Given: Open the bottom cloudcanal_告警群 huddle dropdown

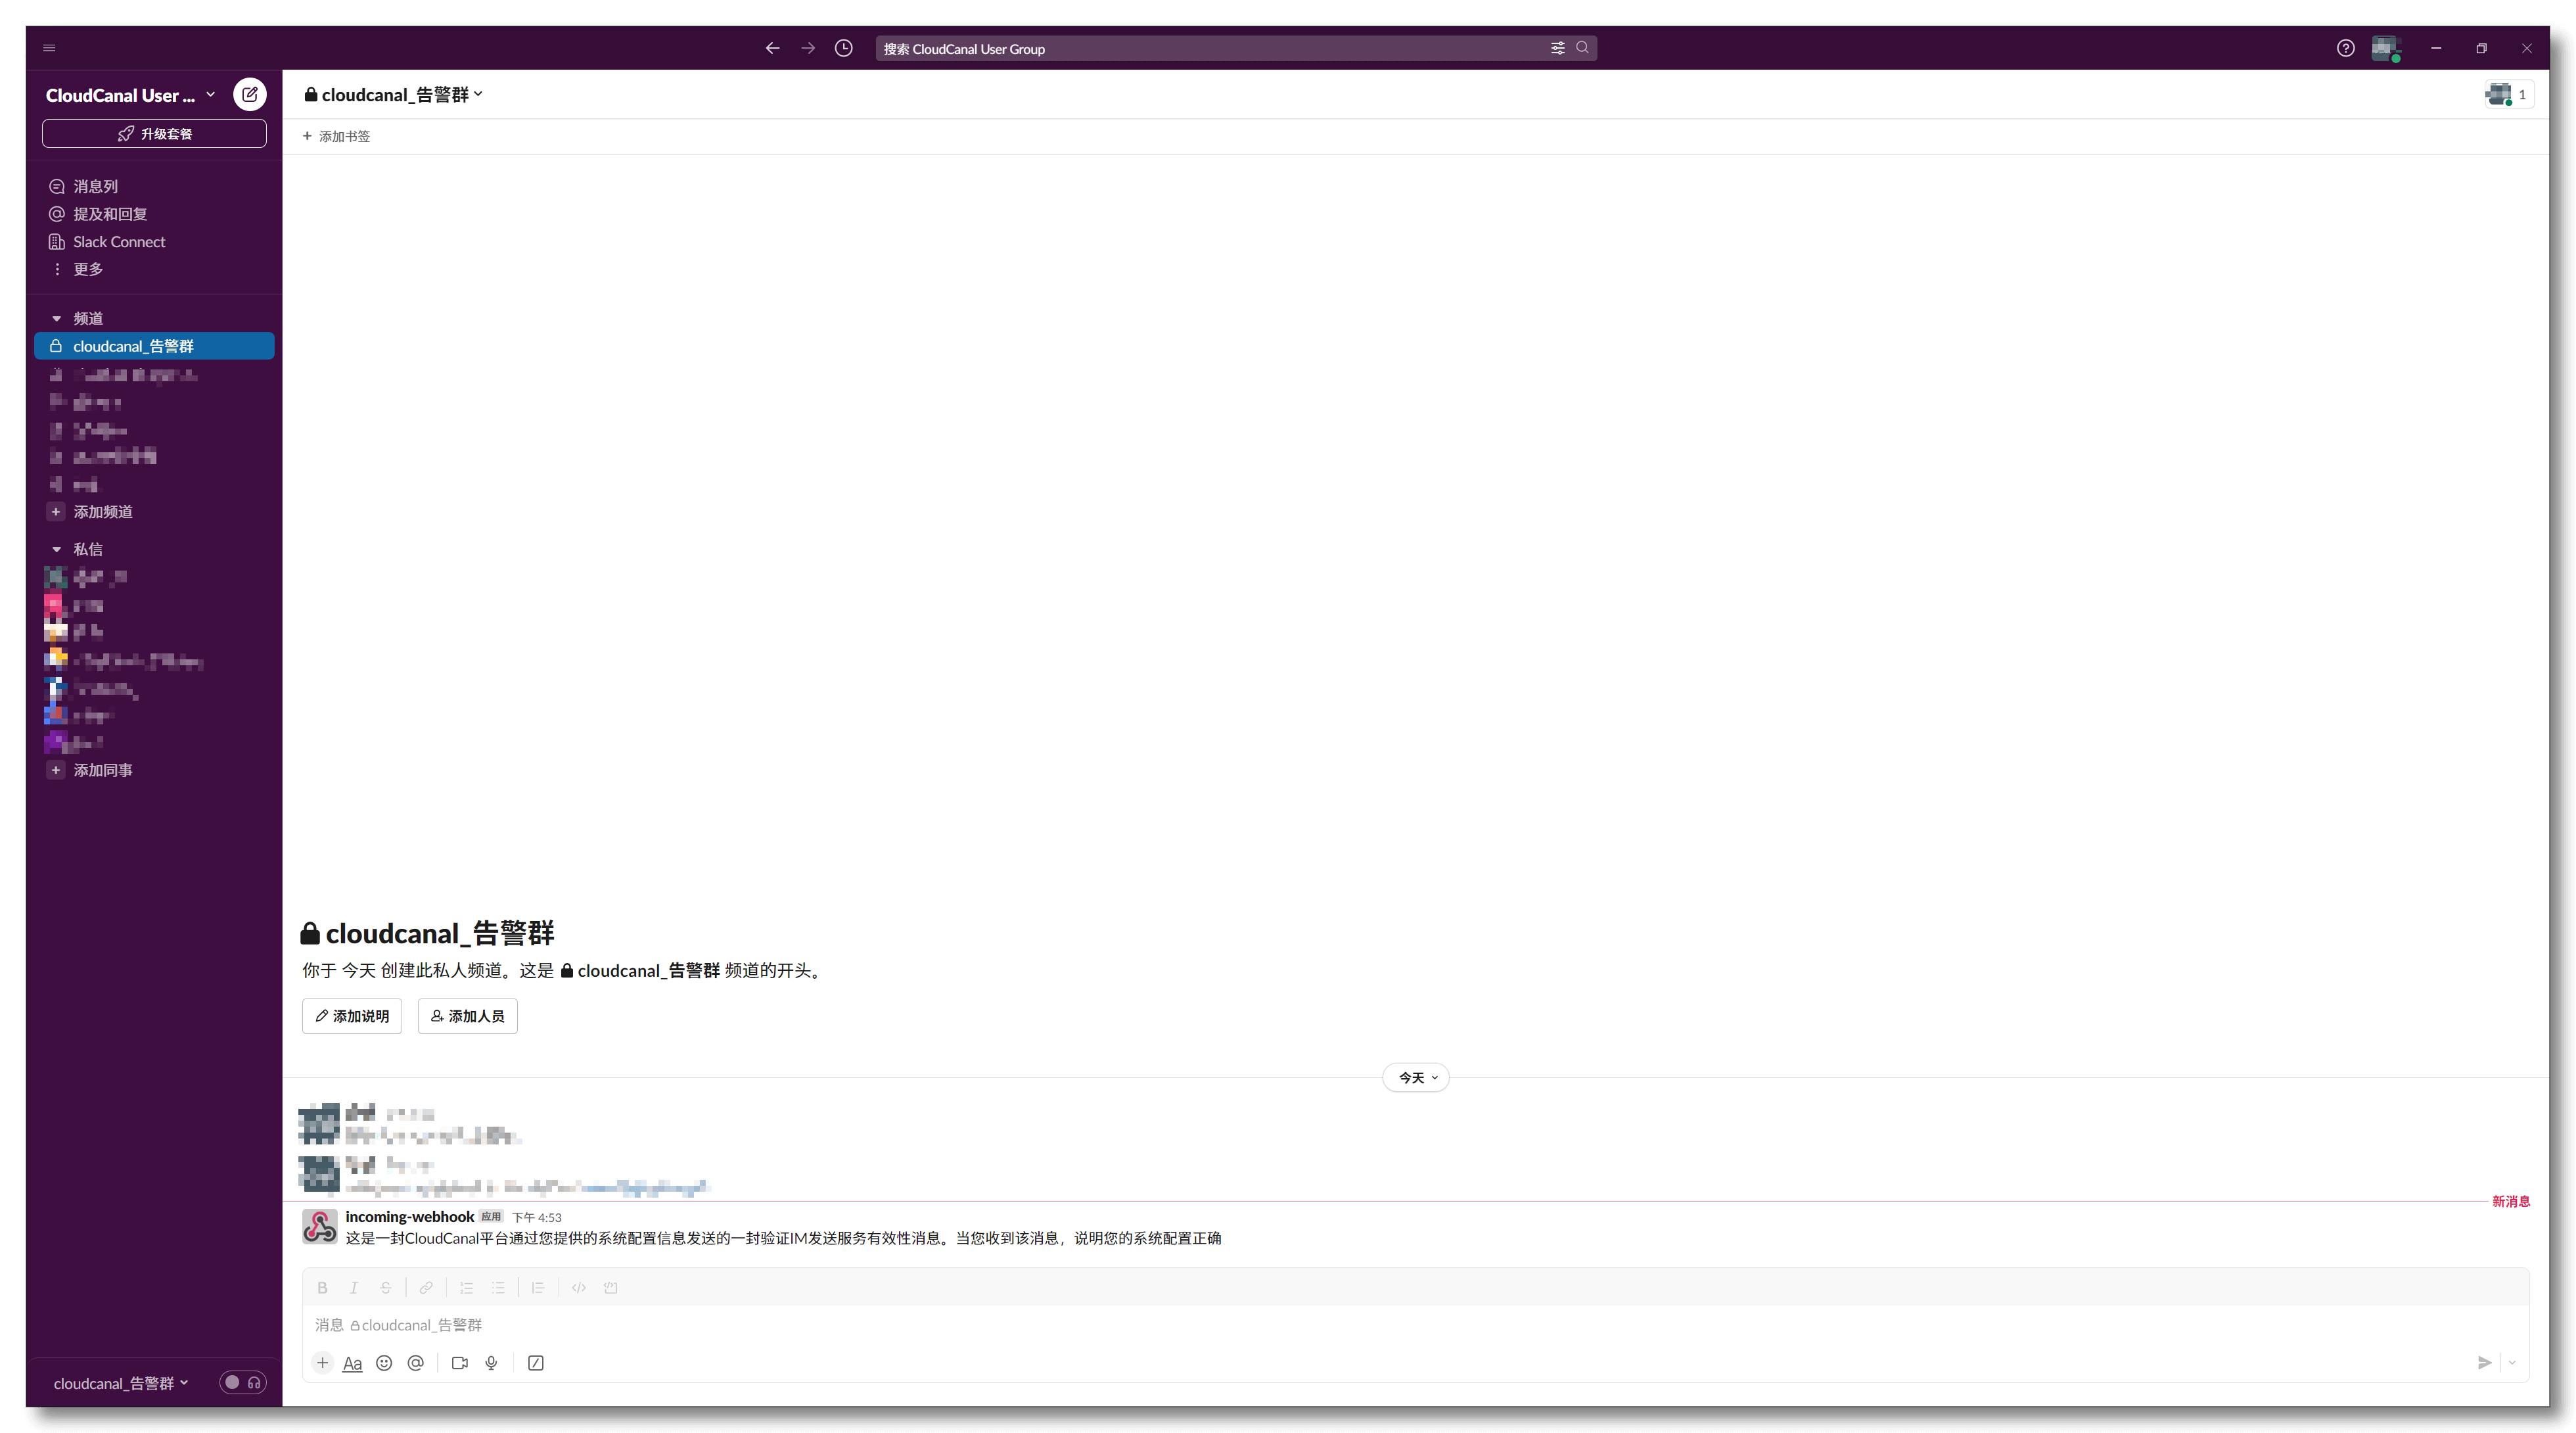Looking at the screenshot, I should point(120,1384).
